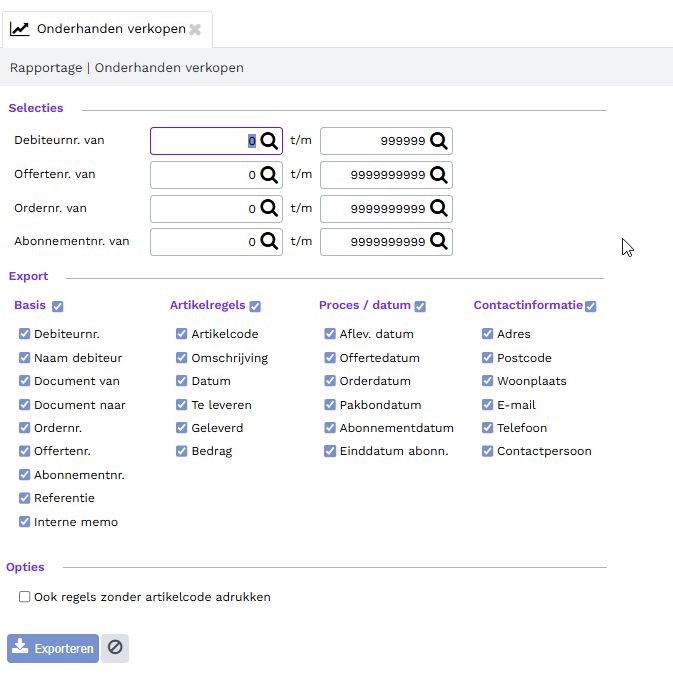This screenshot has width=673, height=690.
Task: Uncheck the Interne memo checkbox
Action: pyautogui.click(x=24, y=521)
